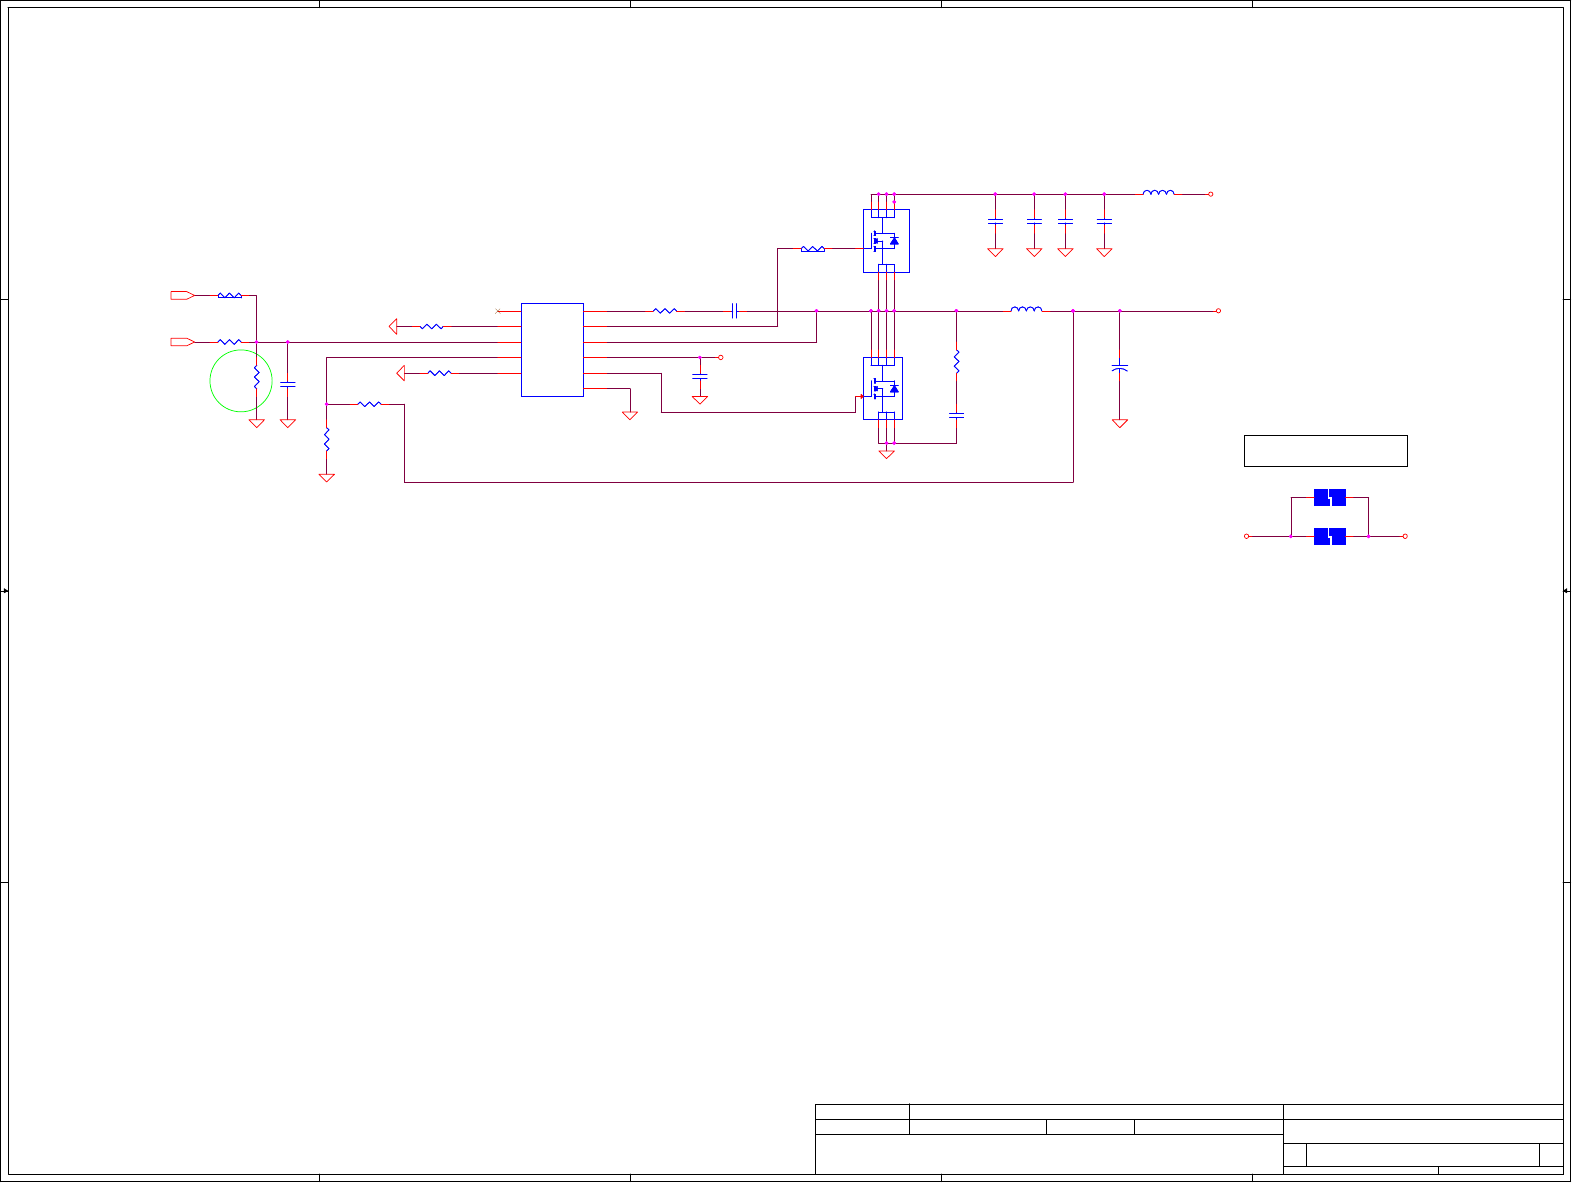
Task: Select the first input filter capacitor on top rail
Action: tap(995, 220)
